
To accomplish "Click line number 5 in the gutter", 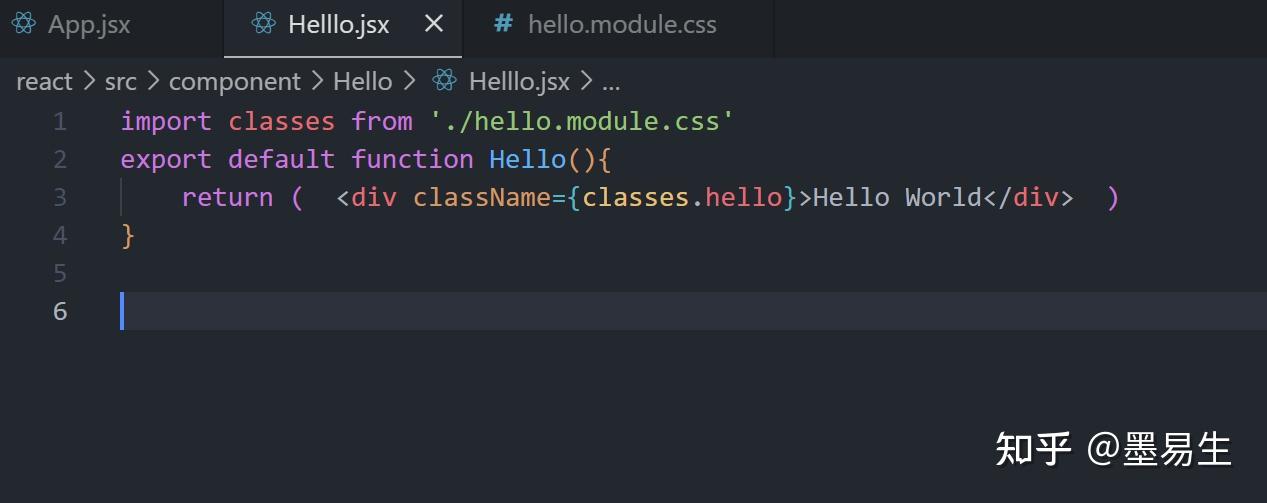I will (60, 273).
